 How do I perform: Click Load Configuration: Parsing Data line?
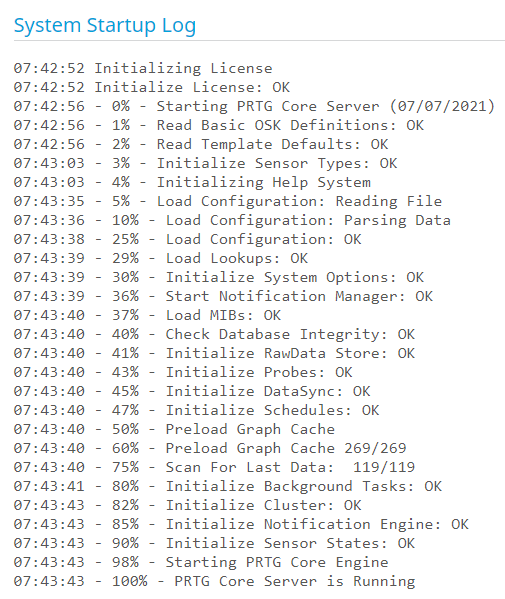[x=232, y=220]
